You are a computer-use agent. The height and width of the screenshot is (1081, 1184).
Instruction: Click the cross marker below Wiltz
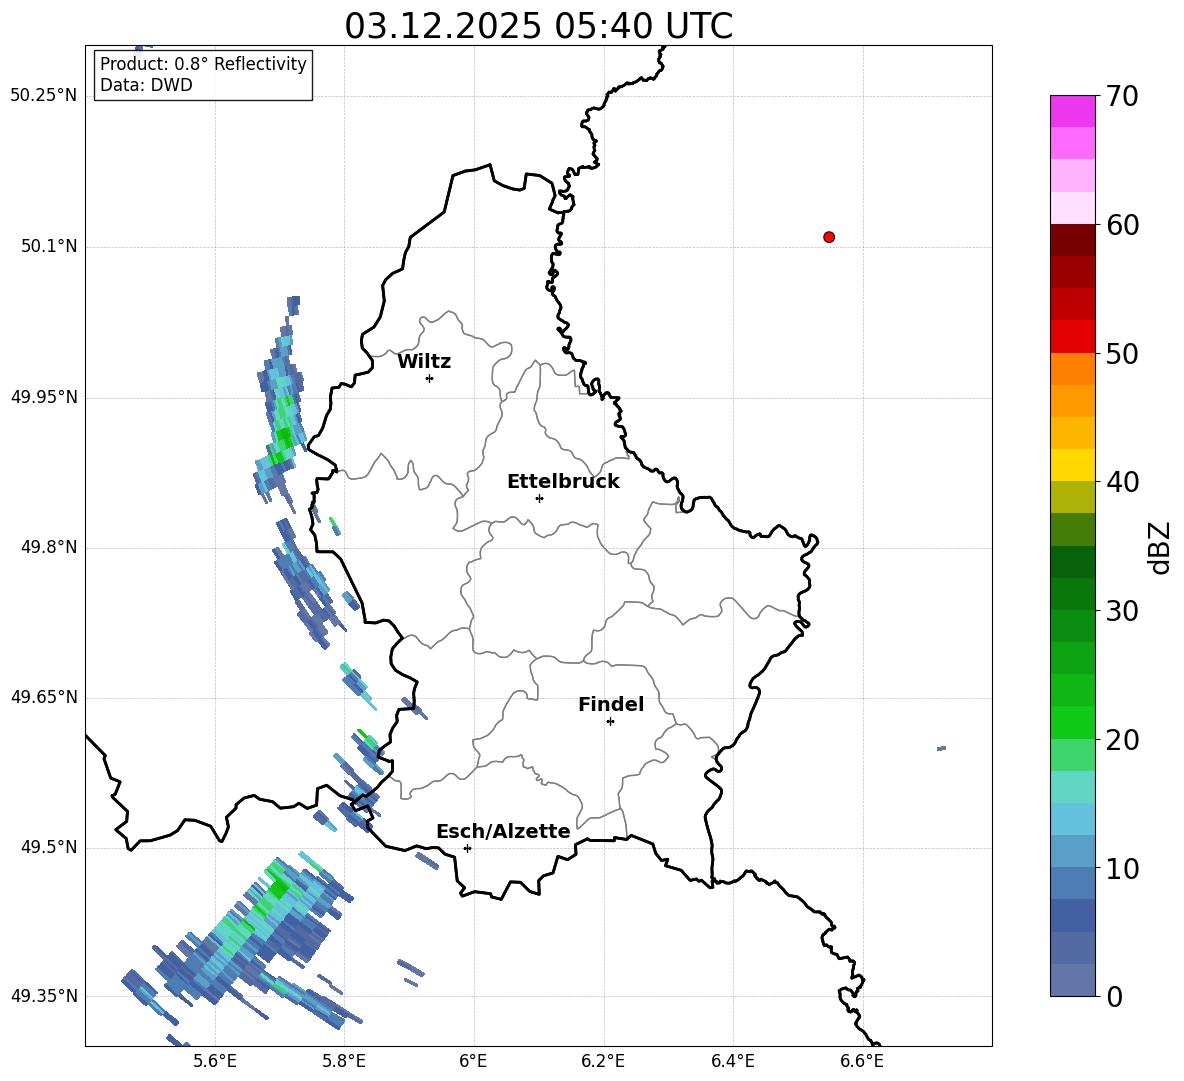[430, 378]
